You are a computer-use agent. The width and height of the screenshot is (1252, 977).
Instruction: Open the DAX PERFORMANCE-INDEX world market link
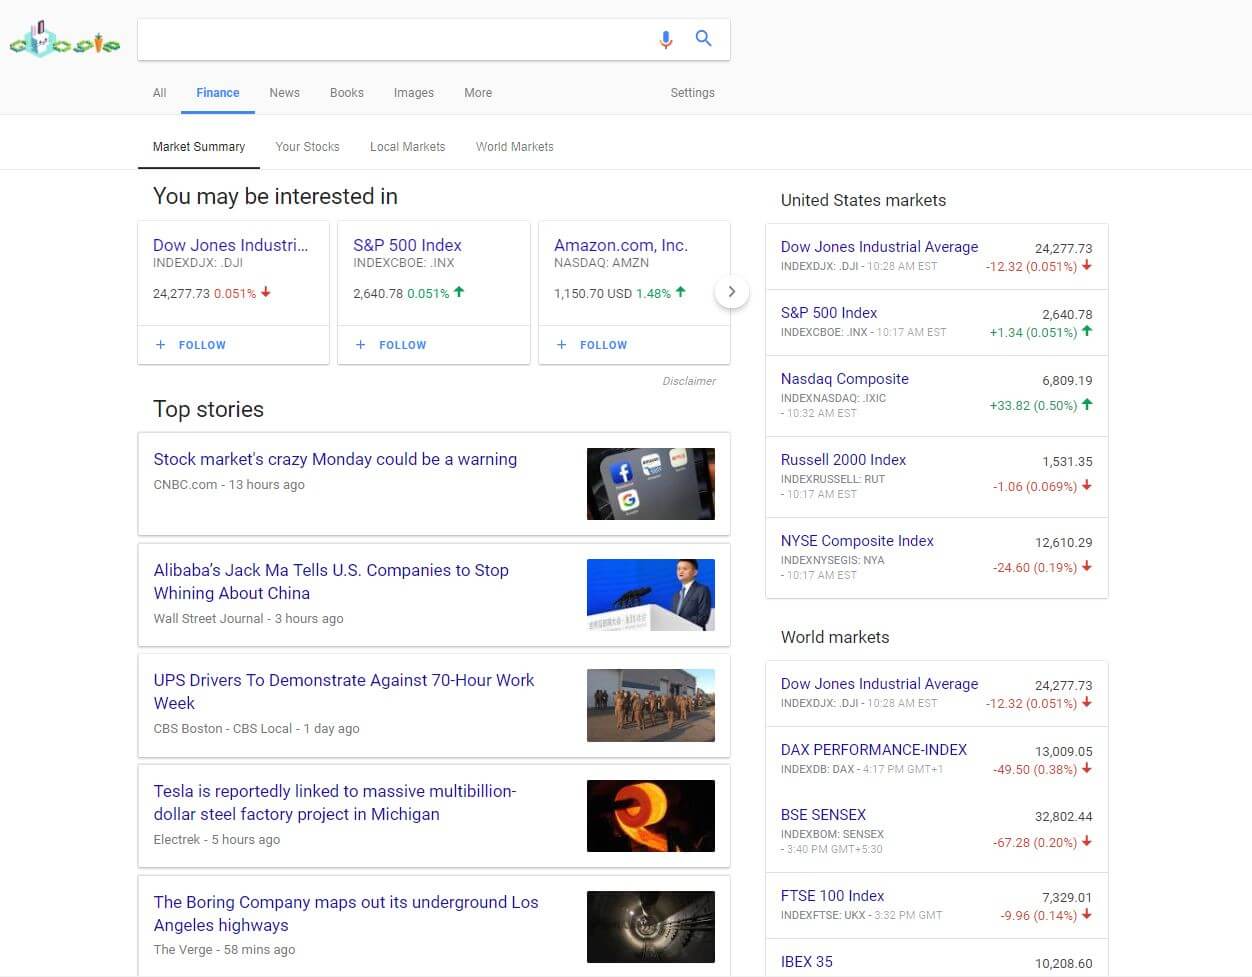click(x=873, y=750)
